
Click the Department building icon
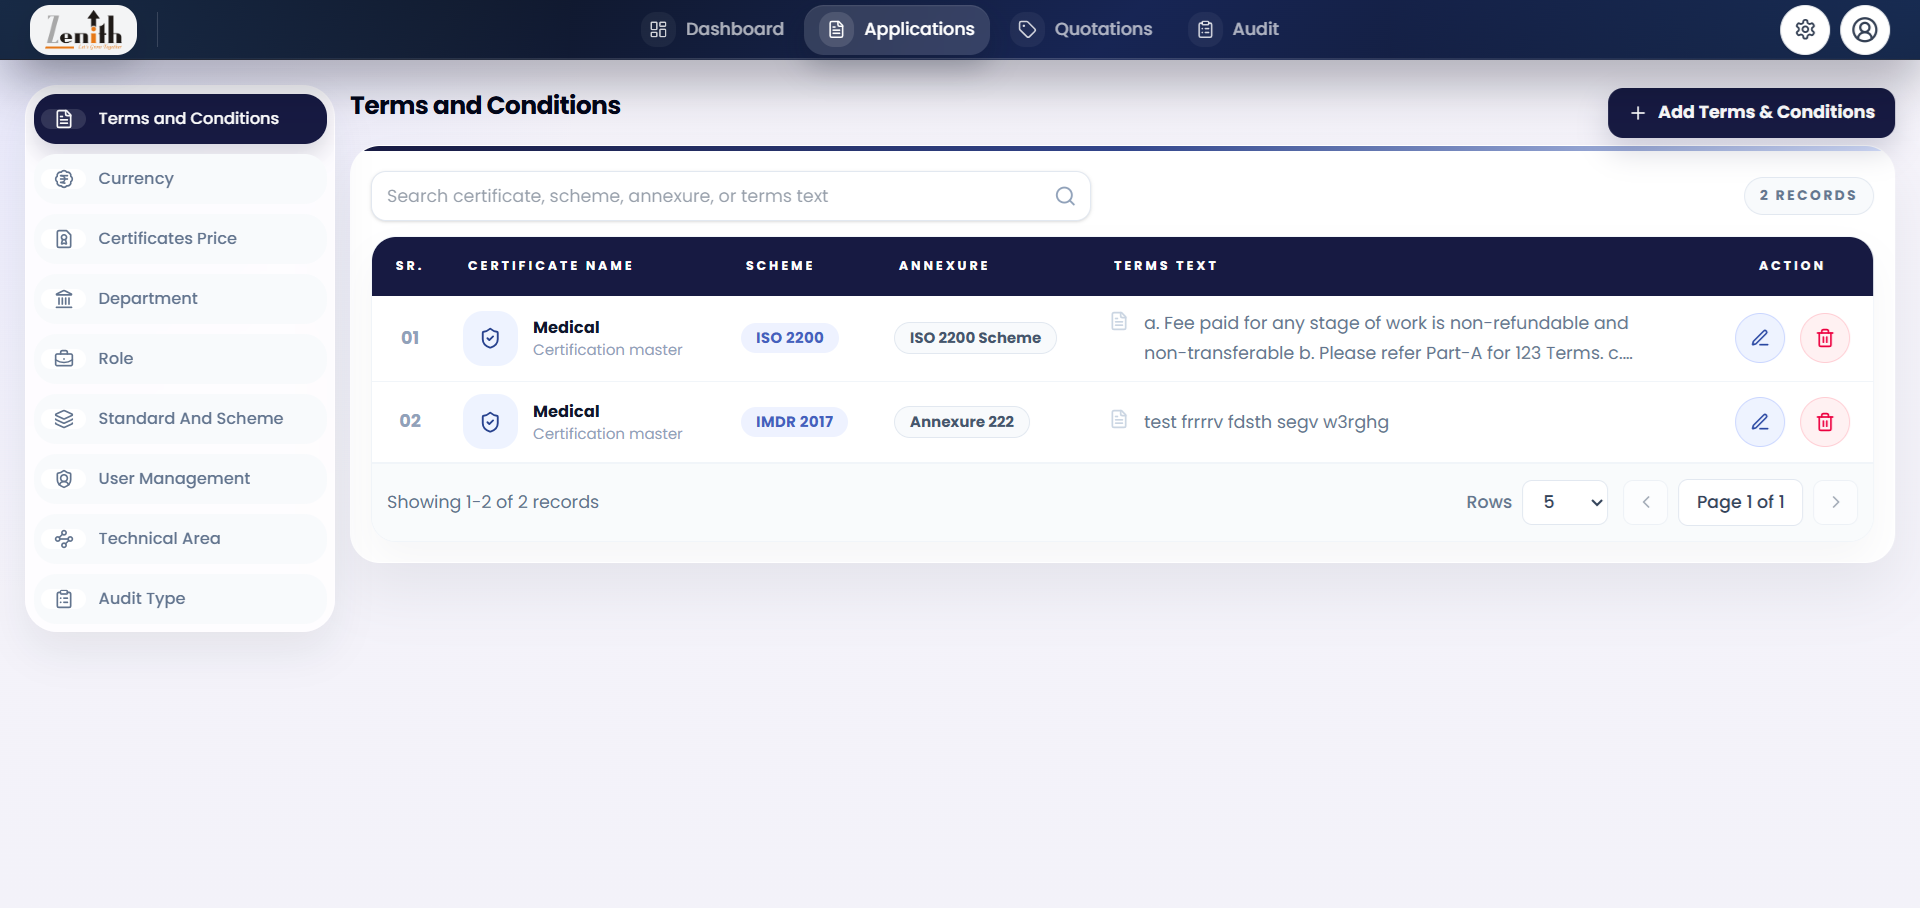(64, 299)
